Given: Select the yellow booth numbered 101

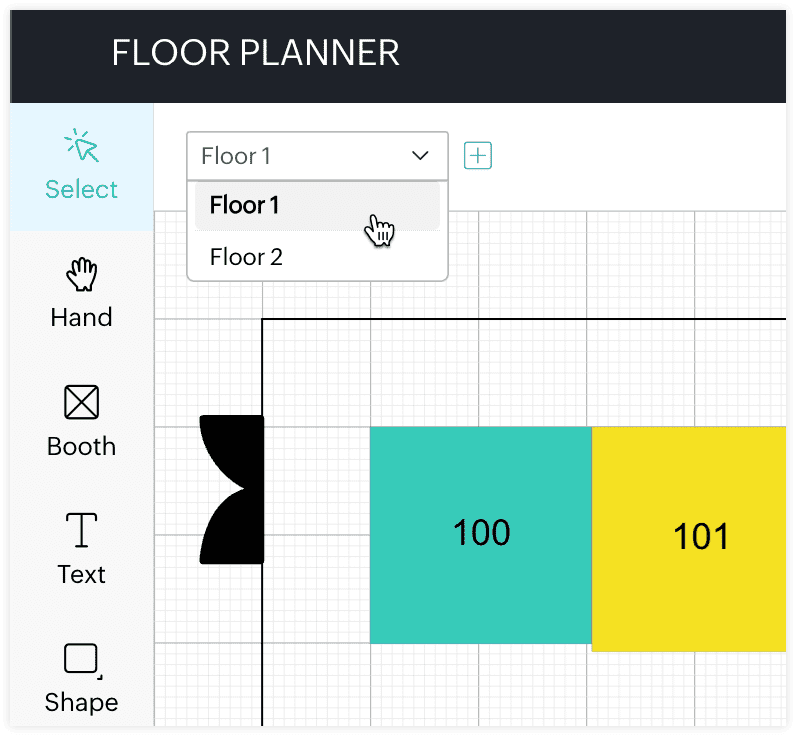Looking at the screenshot, I should (690, 538).
